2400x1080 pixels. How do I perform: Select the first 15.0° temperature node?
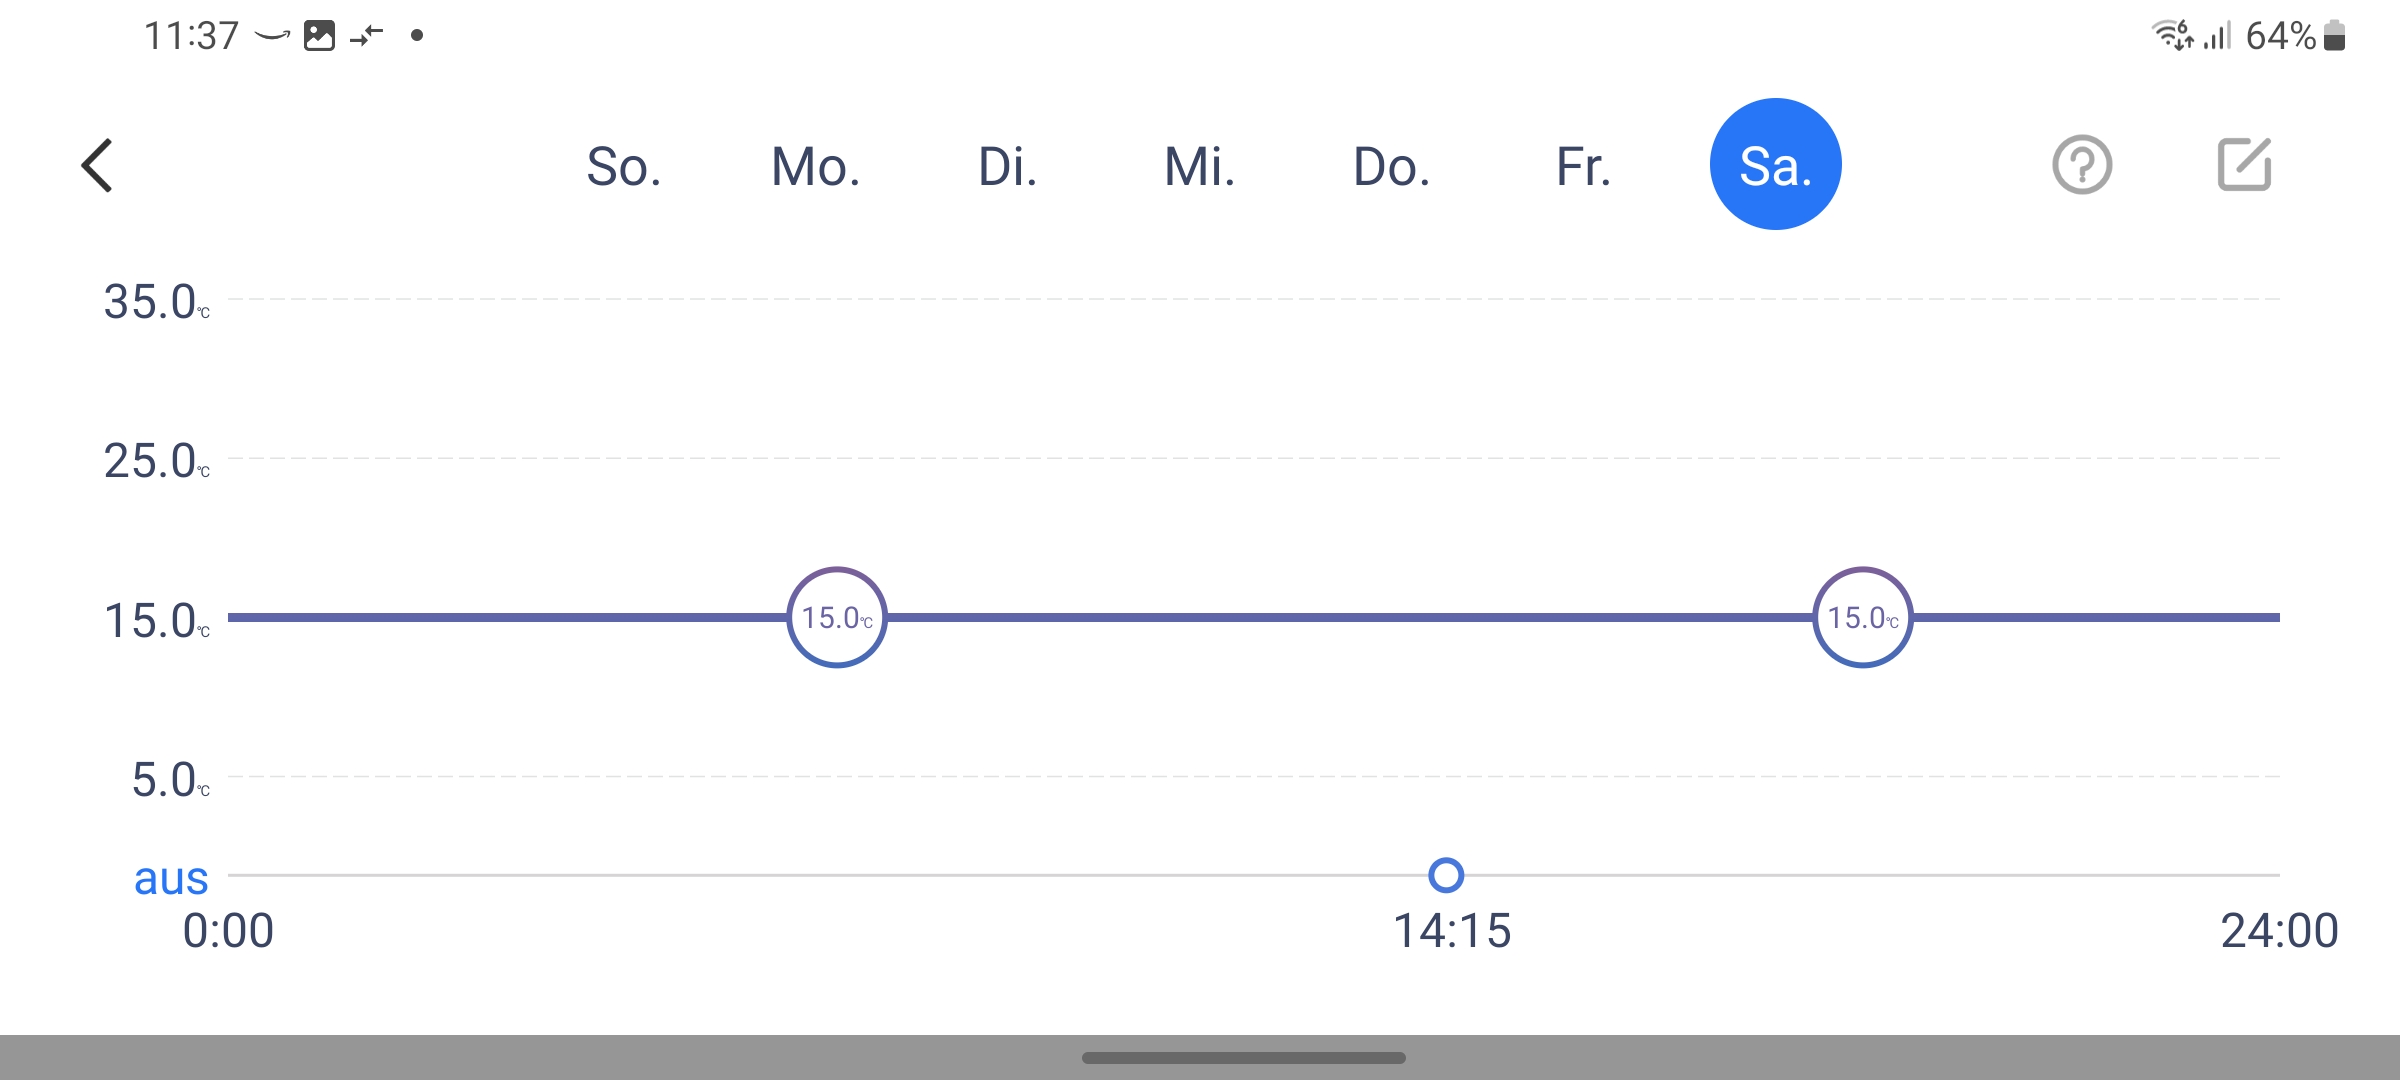(x=837, y=617)
